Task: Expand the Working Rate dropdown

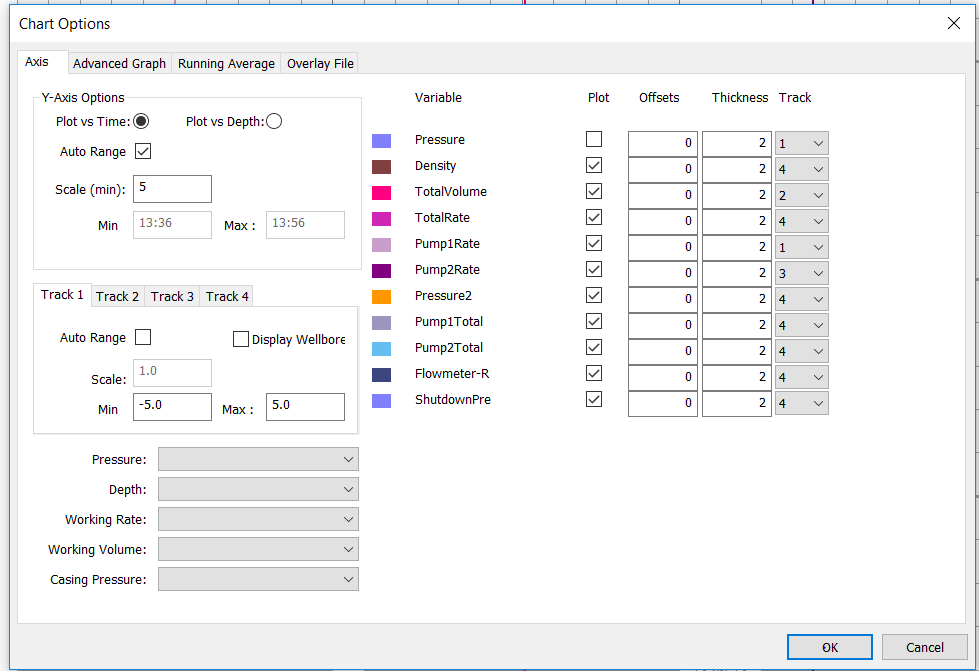Action: [258, 520]
